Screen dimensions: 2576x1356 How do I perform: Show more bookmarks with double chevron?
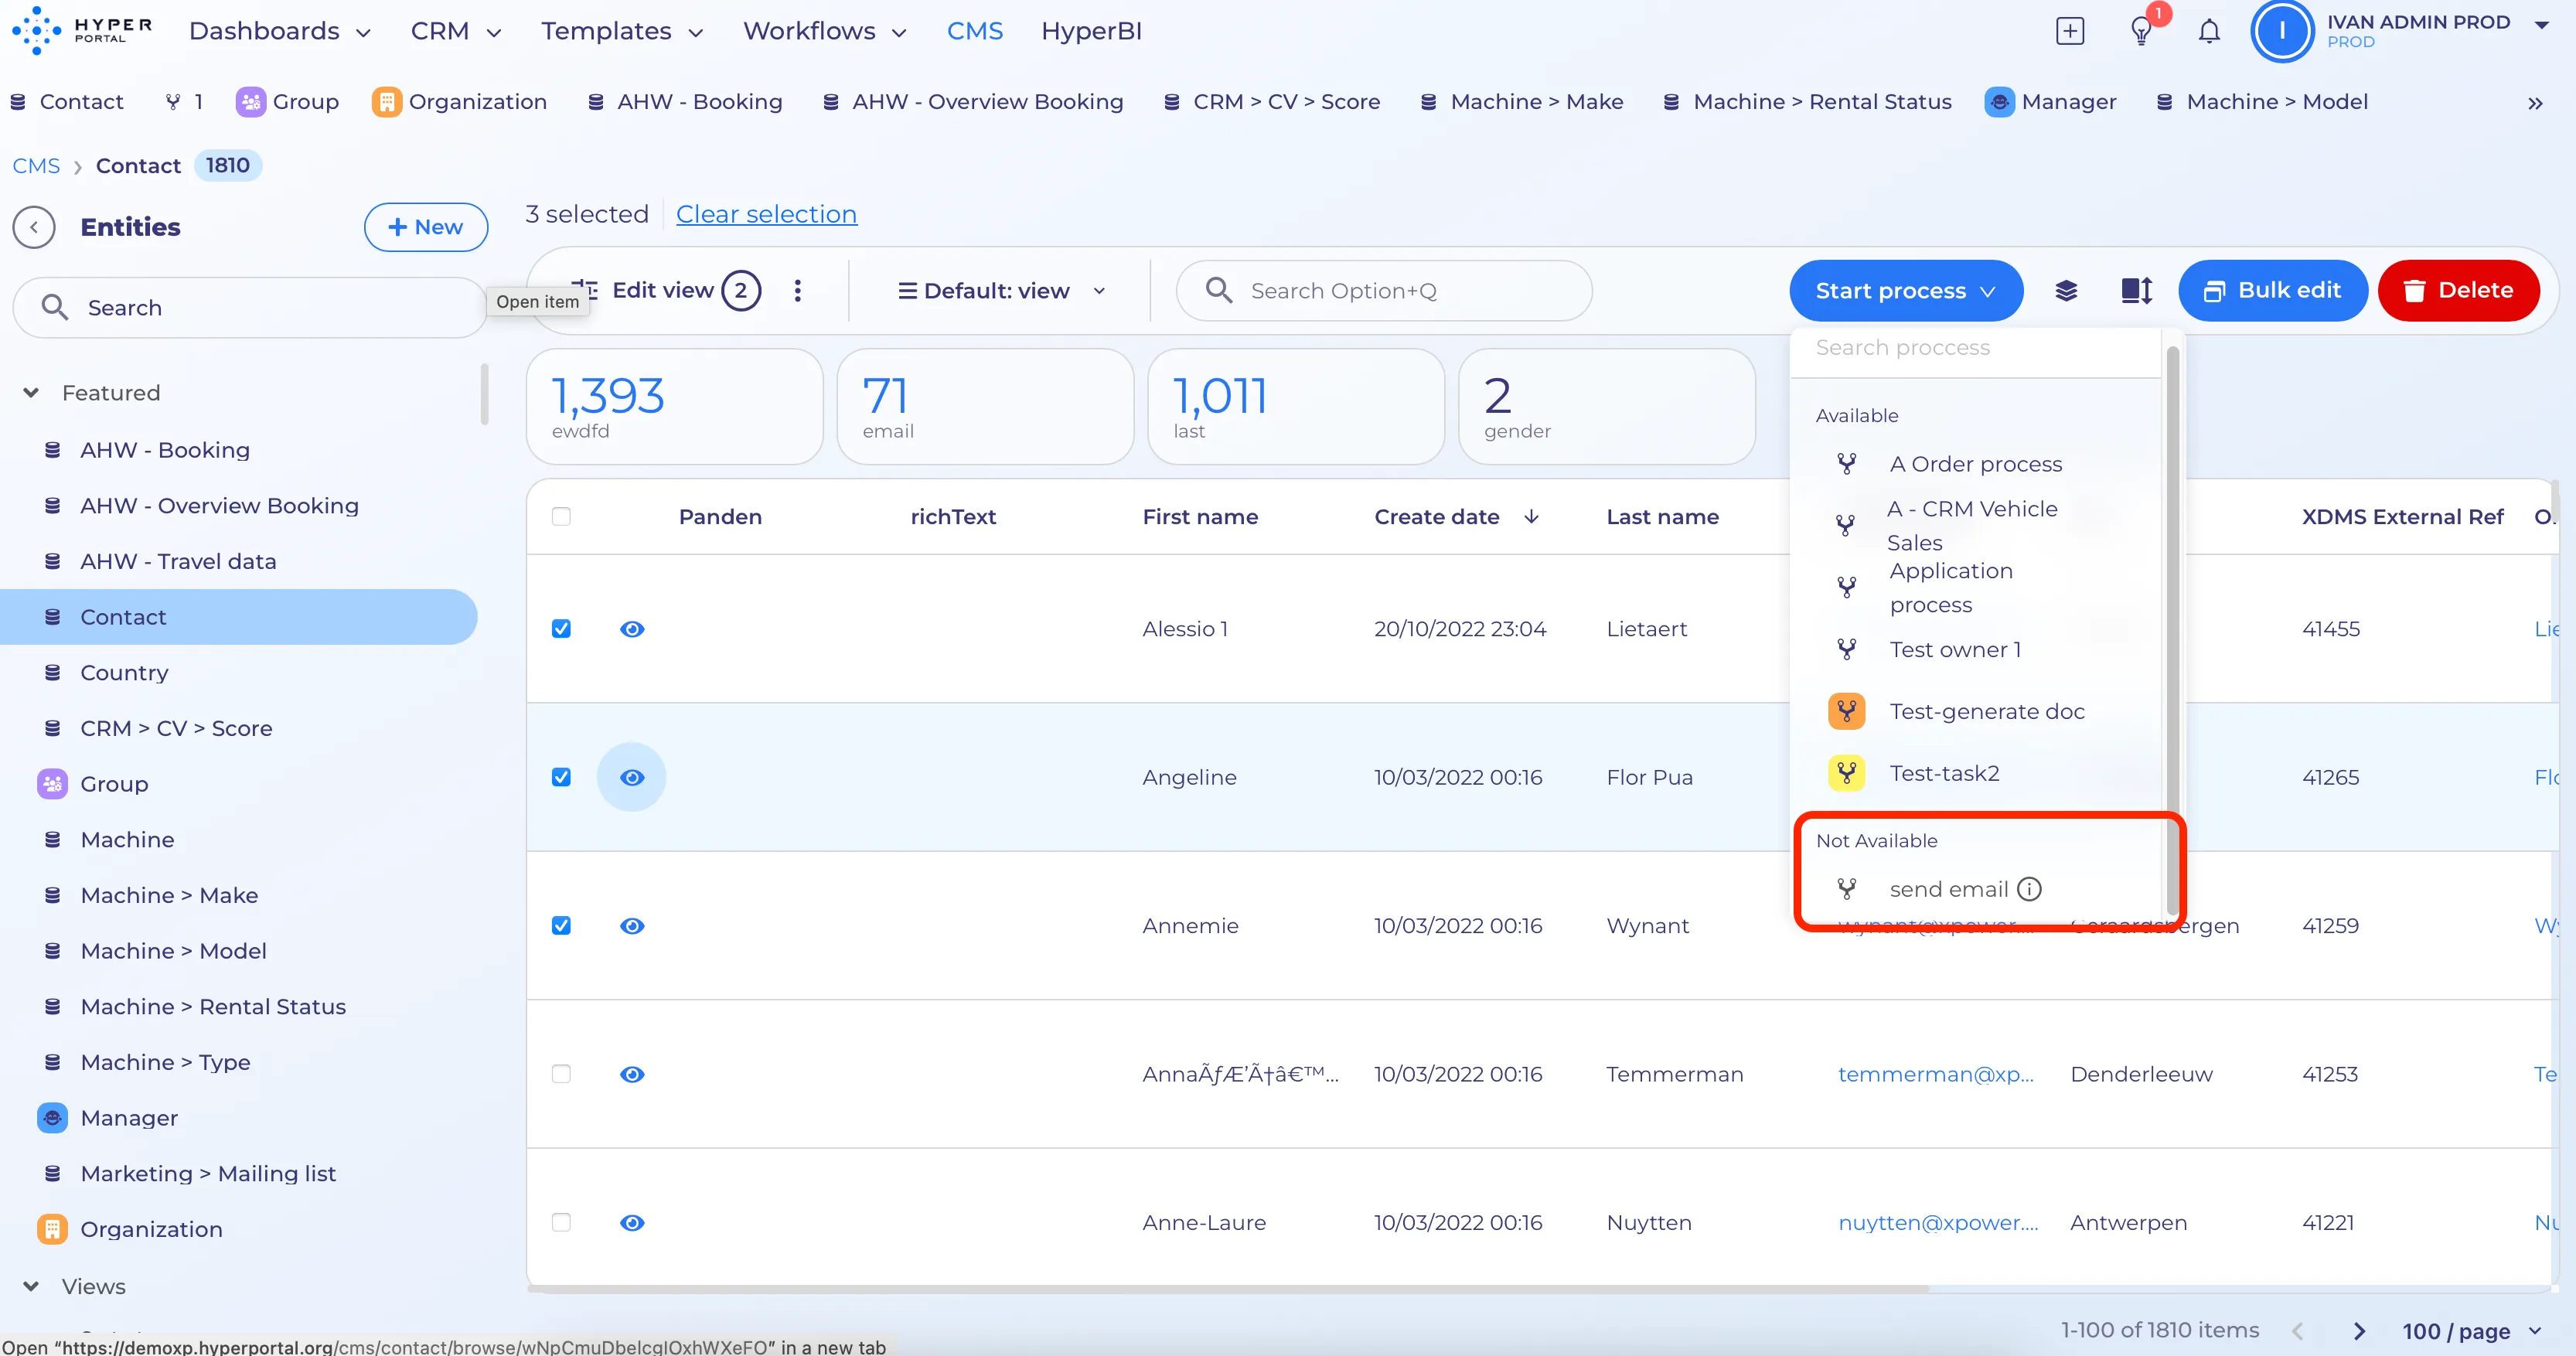point(2534,103)
